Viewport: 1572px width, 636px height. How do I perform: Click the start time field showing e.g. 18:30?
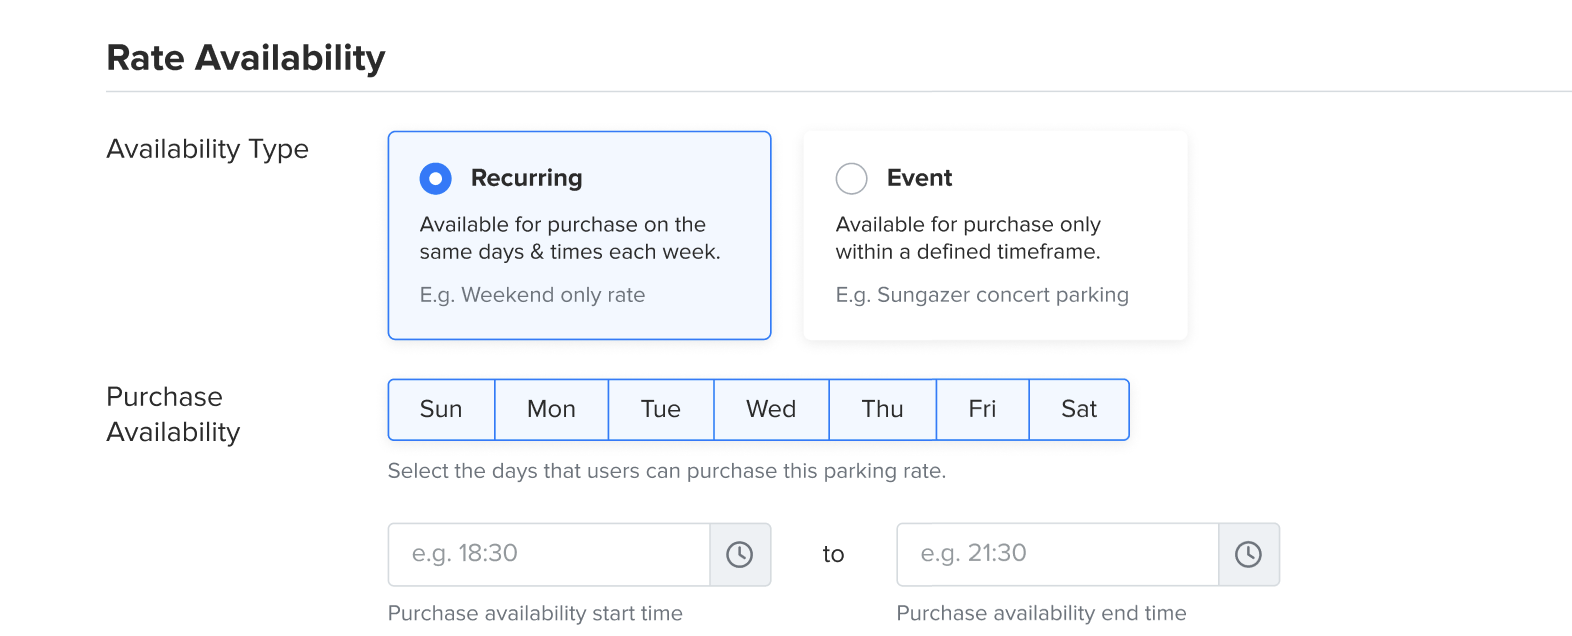pyautogui.click(x=549, y=555)
